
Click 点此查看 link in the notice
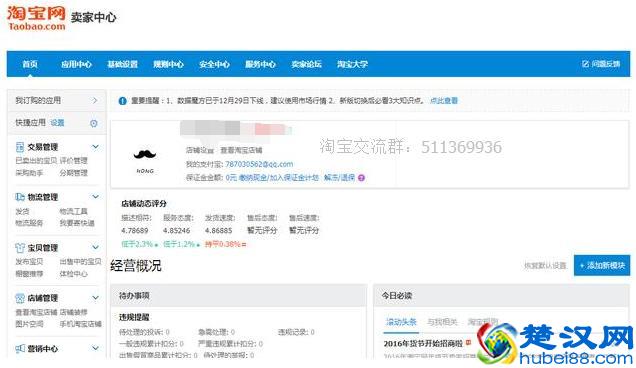point(444,100)
